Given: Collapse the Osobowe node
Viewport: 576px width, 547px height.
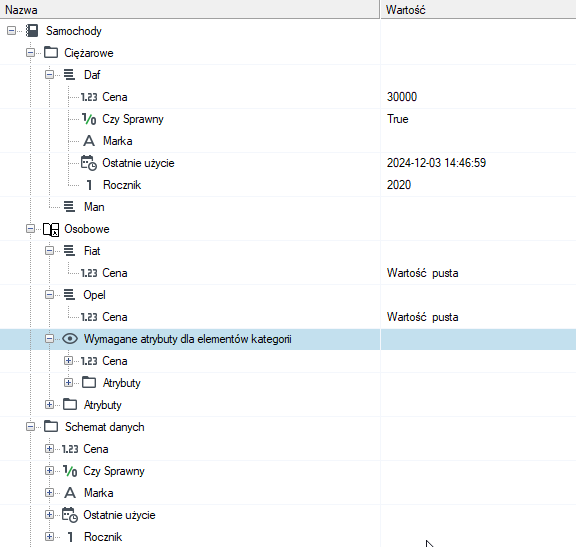Looking at the screenshot, I should pyautogui.click(x=30, y=229).
